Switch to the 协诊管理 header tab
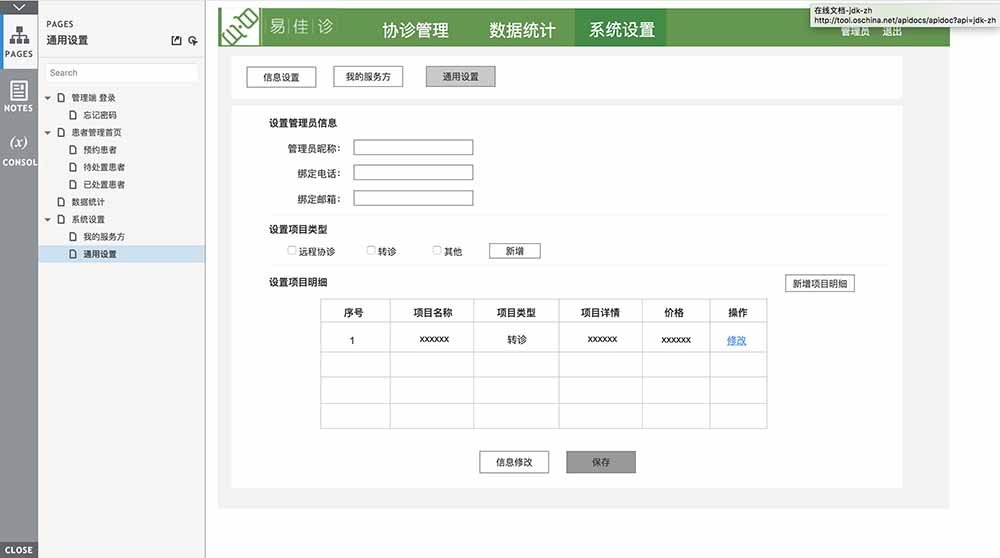This screenshot has height=558, width=1000. click(415, 30)
